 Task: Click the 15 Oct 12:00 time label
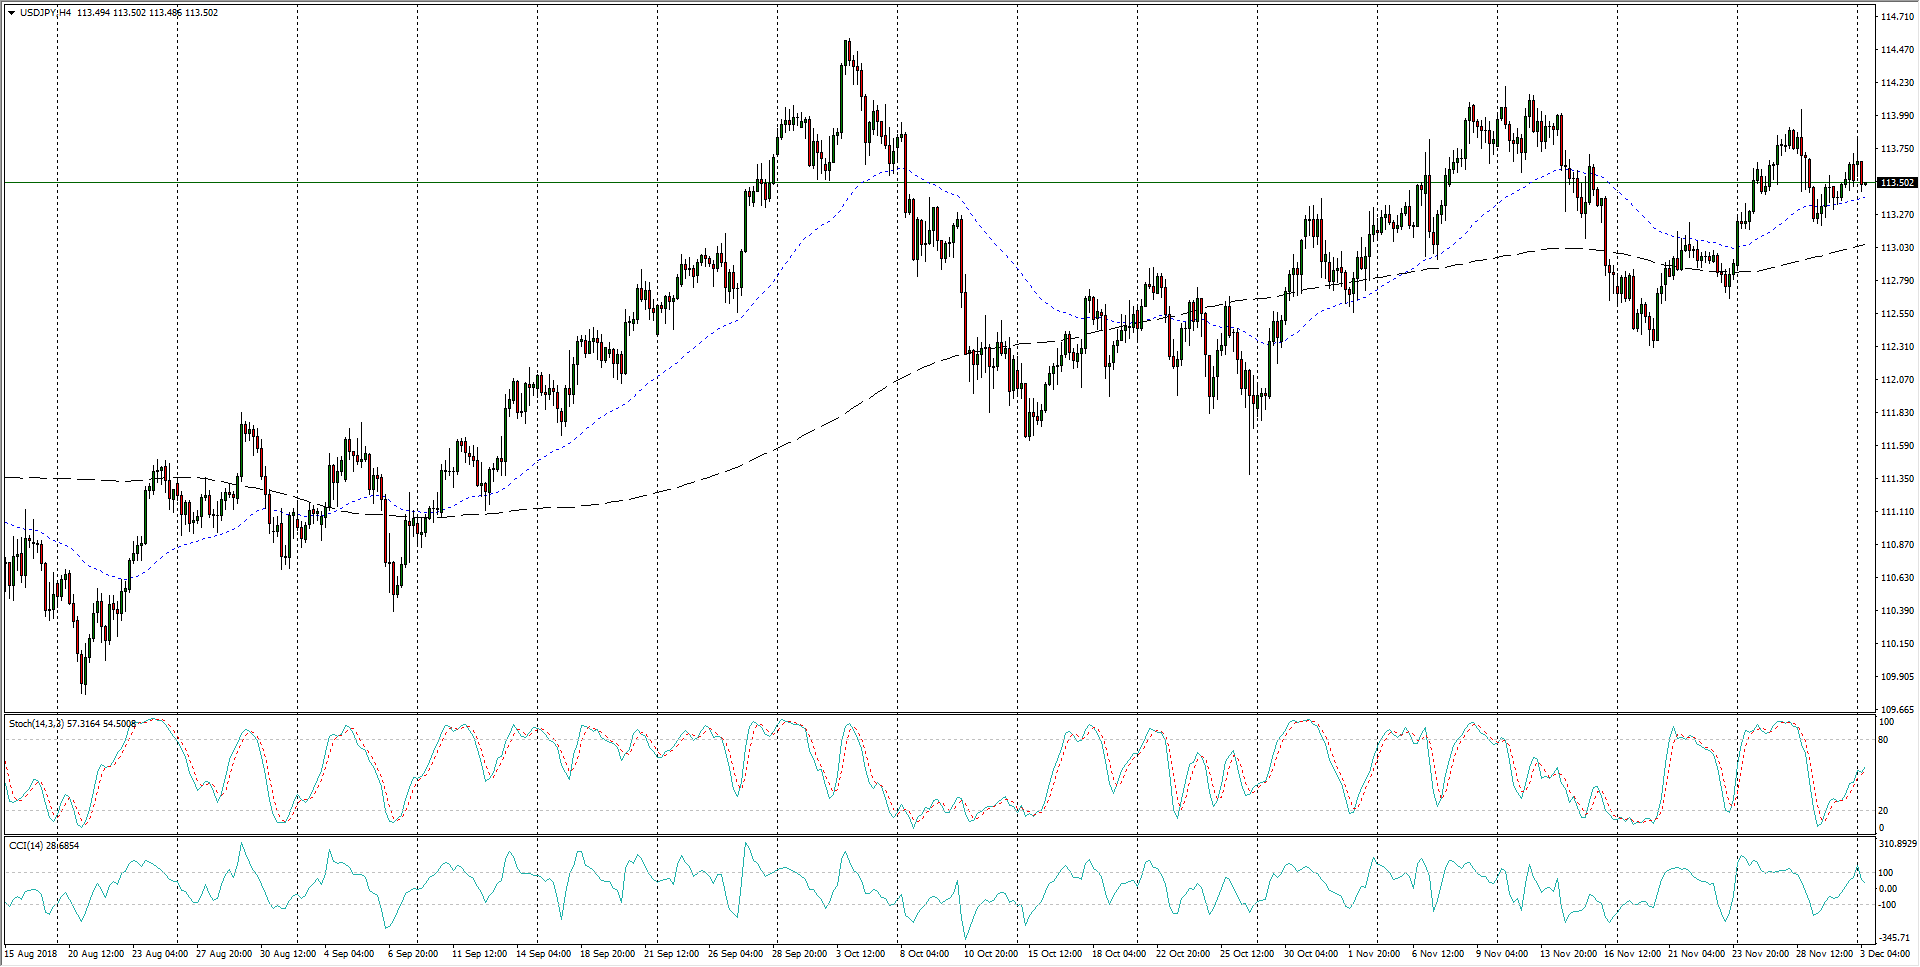(x=1055, y=954)
